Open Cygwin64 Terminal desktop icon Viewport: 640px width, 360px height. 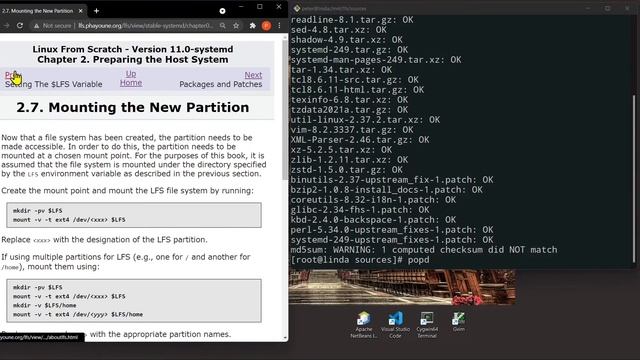coord(427,325)
